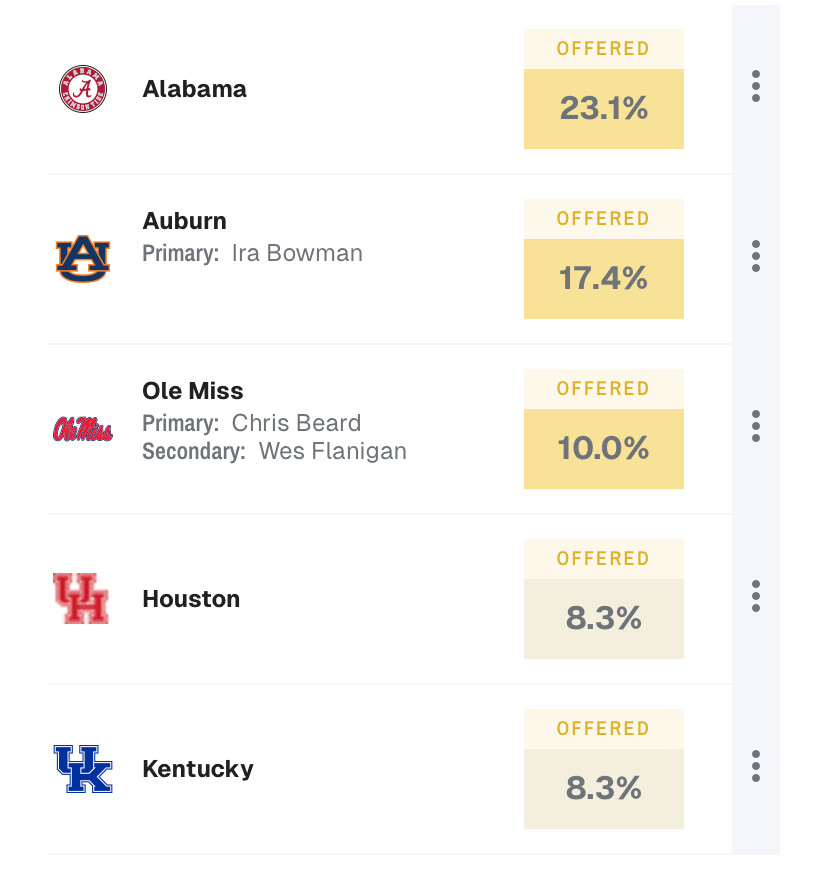Click the Kentucky Wildcats logo

click(x=82, y=769)
